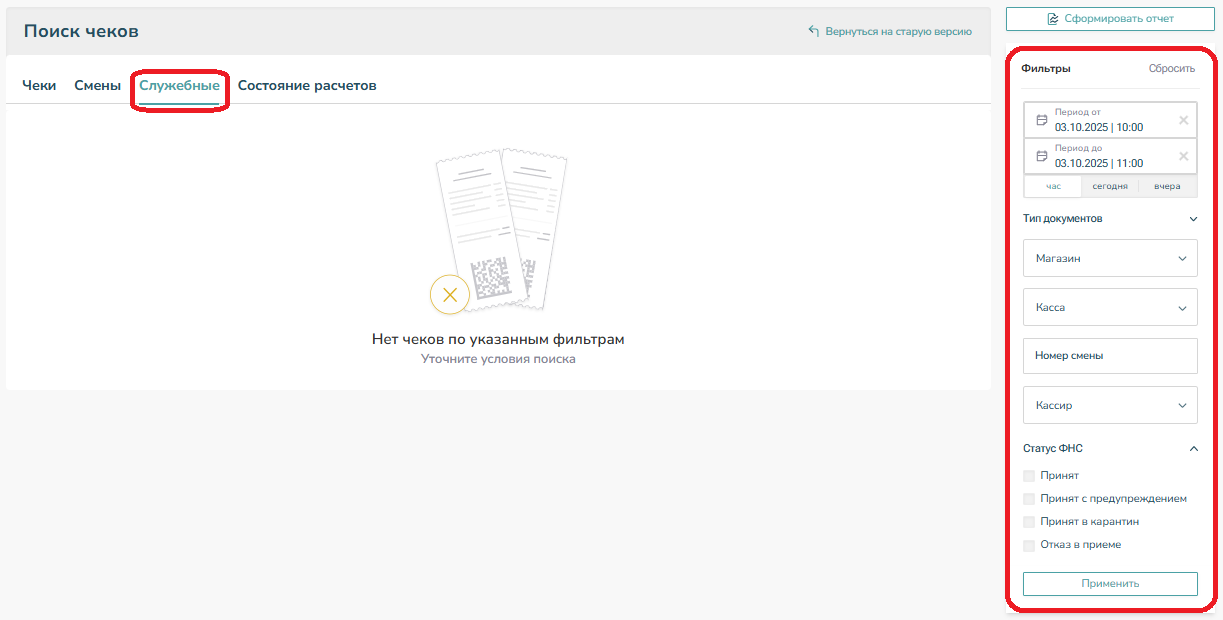This screenshot has width=1223, height=620.
Task: Tick the "Отказ в приеме" checkbox
Action: click(x=1029, y=545)
